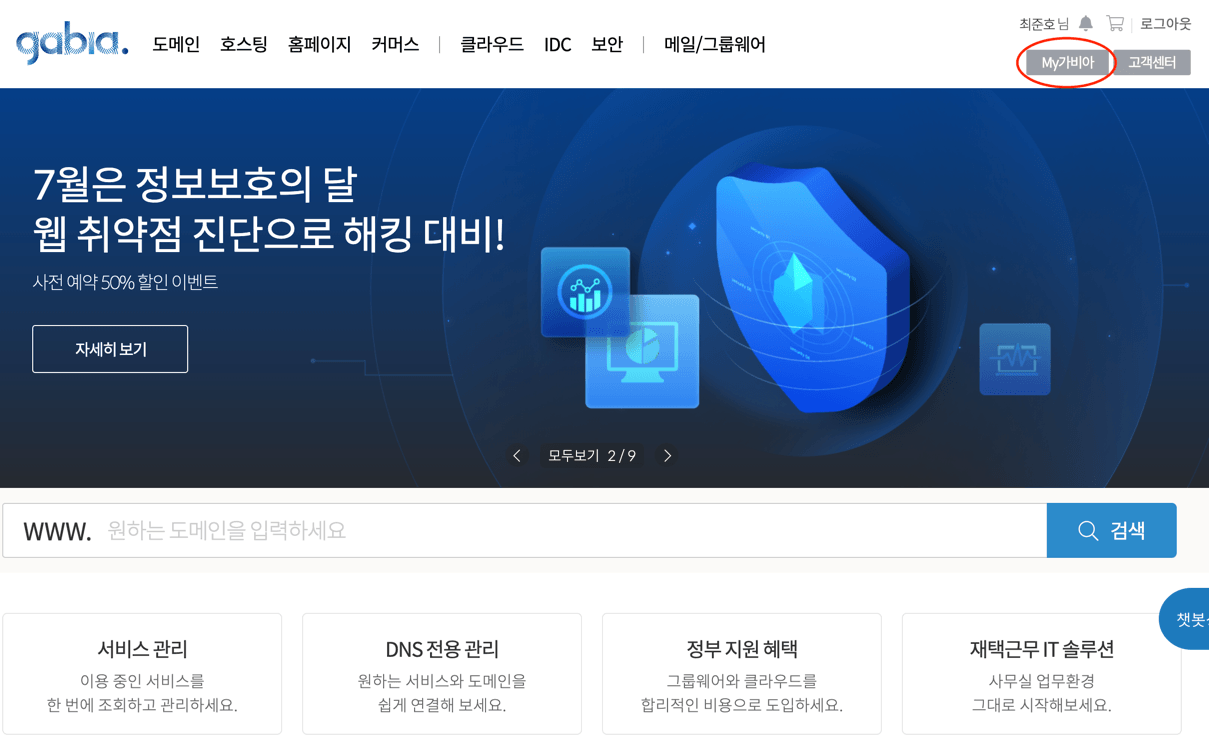Open the 서비스 관리 card
The height and width of the screenshot is (749, 1209).
142,674
